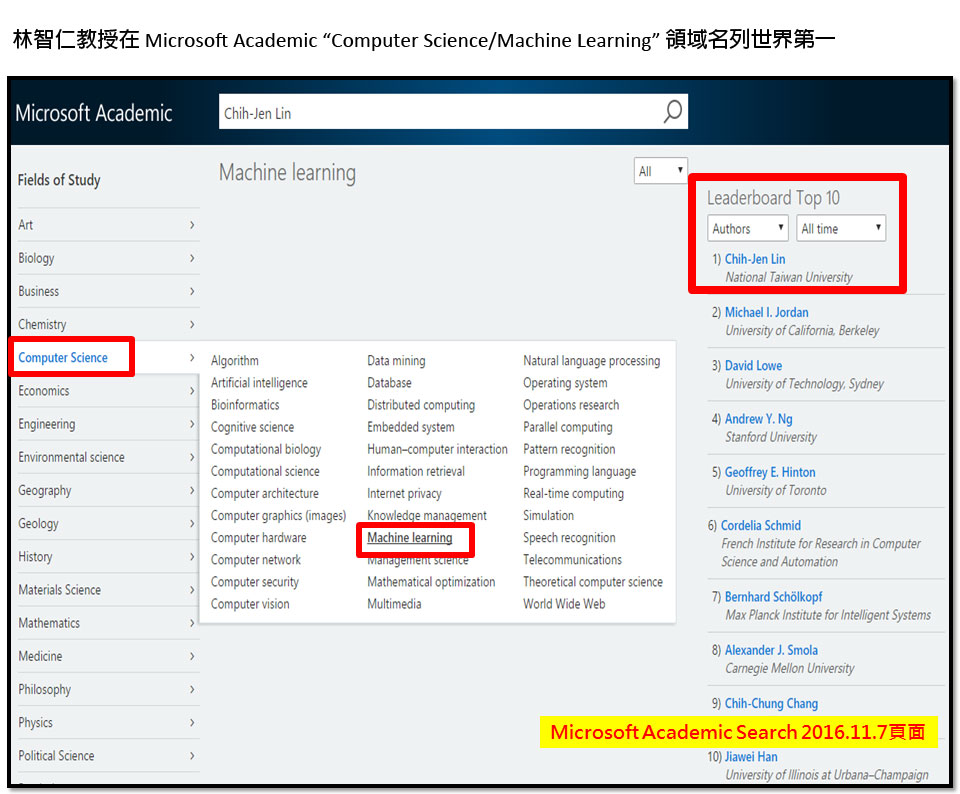Select Materials Science field
Viewport: 960px width, 794px height.
point(59,590)
